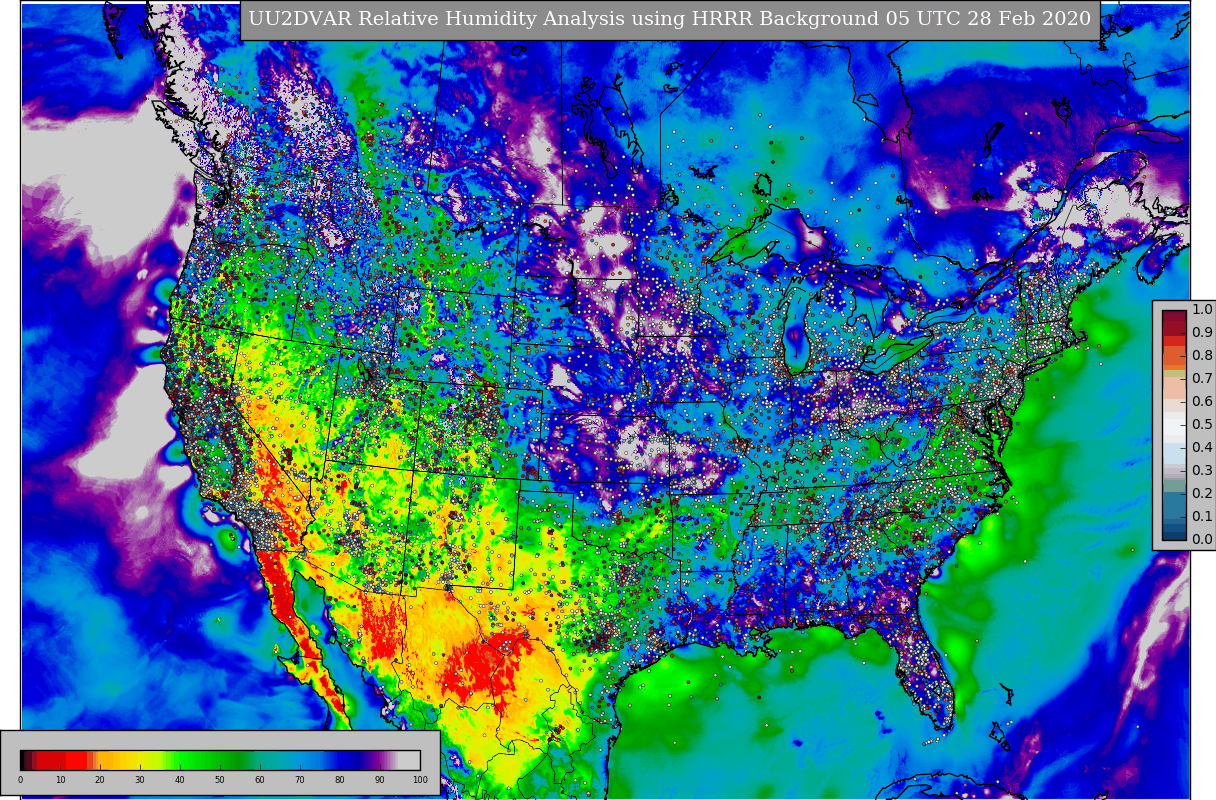This screenshot has width=1216, height=800.
Task: Click the green section of horizontal humidity colorbar
Action: (210, 760)
